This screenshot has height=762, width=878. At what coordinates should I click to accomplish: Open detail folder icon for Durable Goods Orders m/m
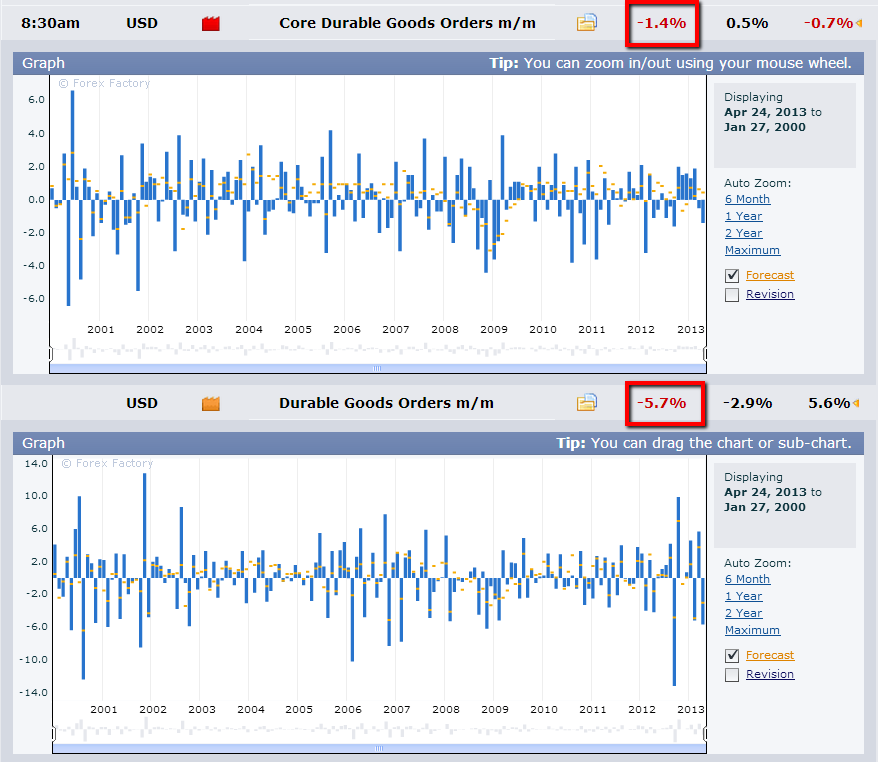pos(587,403)
